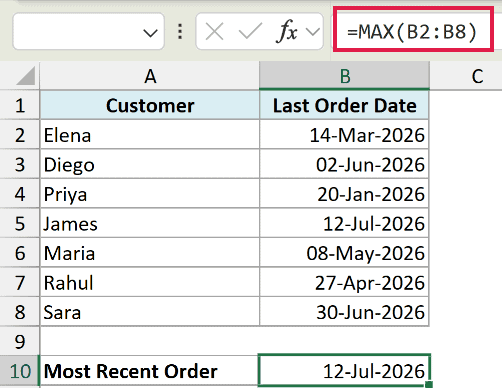Select row 5 header
The image size is (502, 388).
click(20, 223)
